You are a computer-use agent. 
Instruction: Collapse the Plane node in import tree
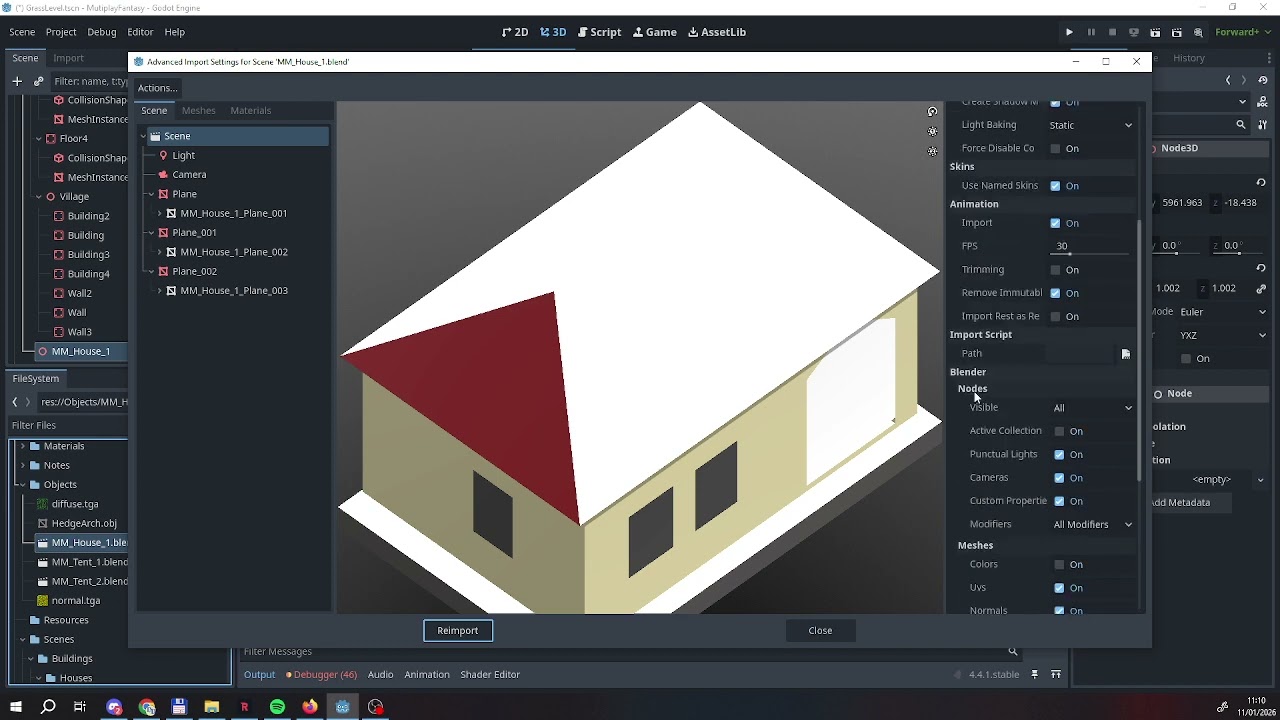point(150,194)
